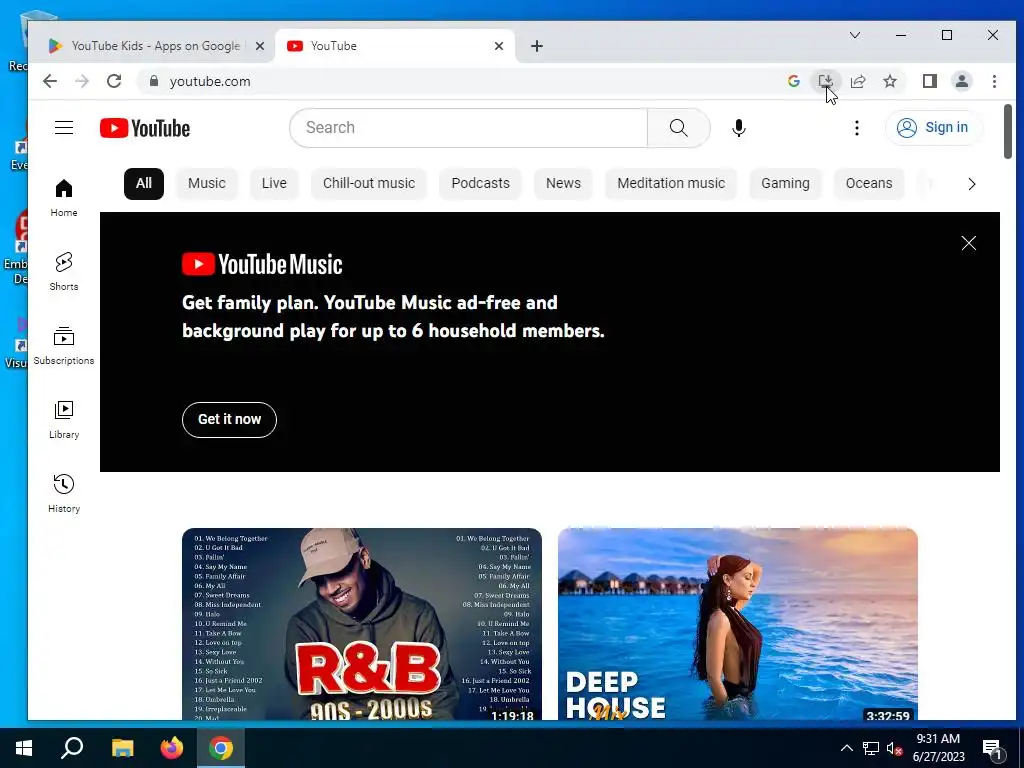This screenshot has width=1024, height=768.
Task: Open History in sidebar
Action: pos(64,494)
